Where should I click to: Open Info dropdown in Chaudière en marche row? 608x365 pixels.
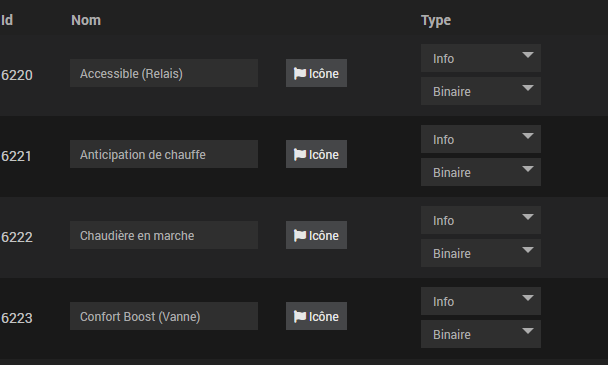[x=481, y=220]
